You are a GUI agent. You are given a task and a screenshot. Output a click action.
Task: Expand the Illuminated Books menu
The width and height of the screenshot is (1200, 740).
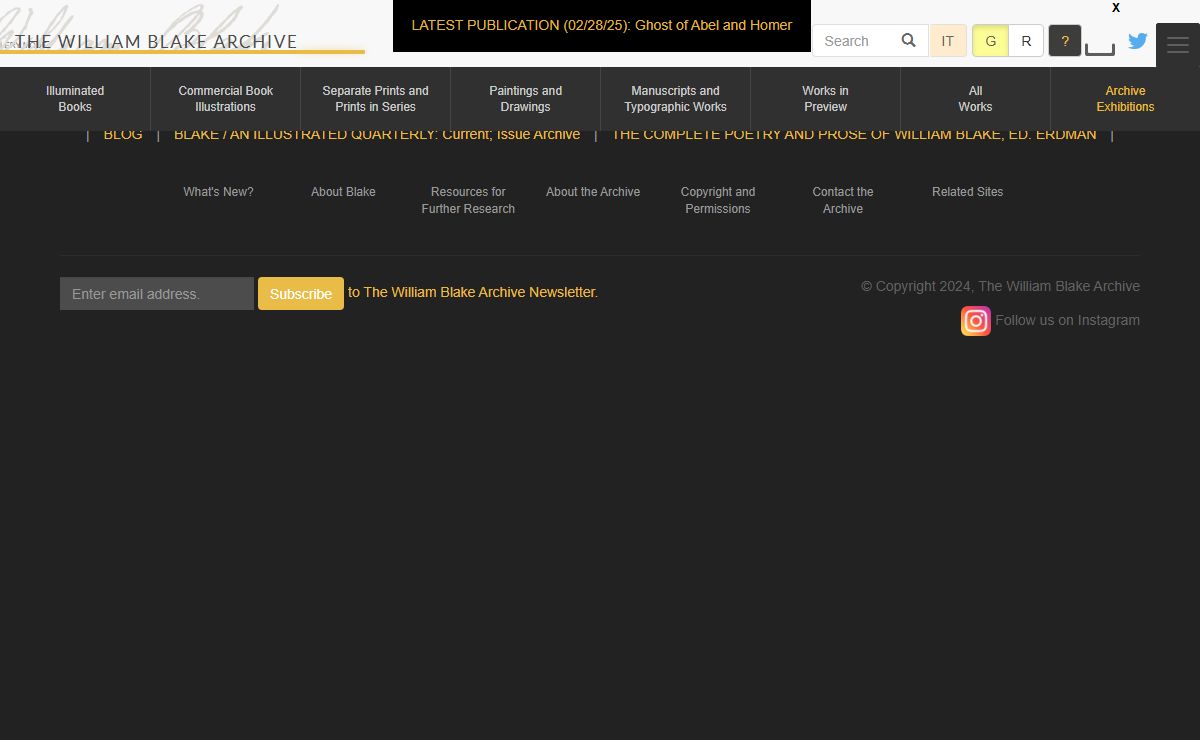[x=75, y=99]
